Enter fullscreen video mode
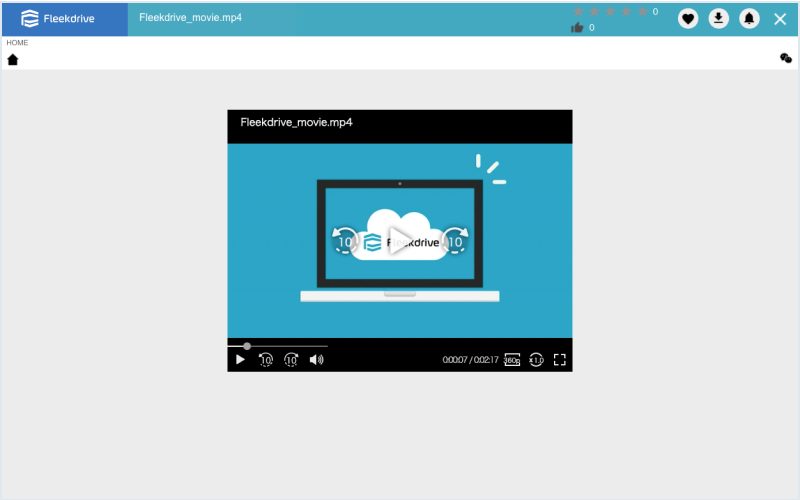The image size is (800, 500). coord(560,360)
